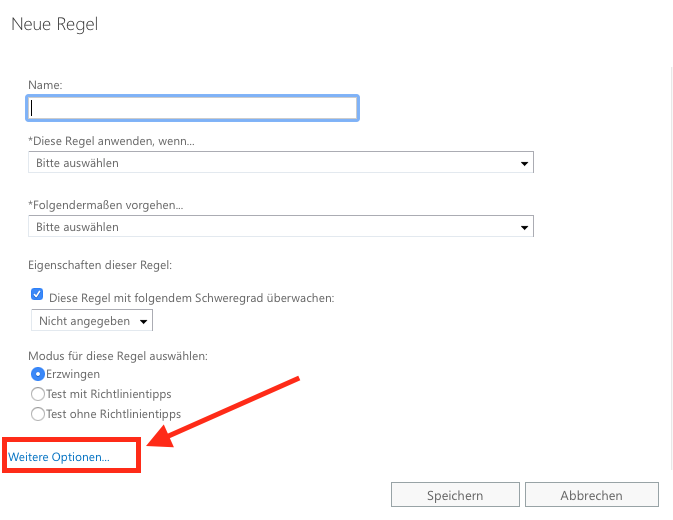673x520 pixels.
Task: Click the 'Diese Regel mit folgendem Schweregrad überwachen' label
Action: click(x=191, y=298)
